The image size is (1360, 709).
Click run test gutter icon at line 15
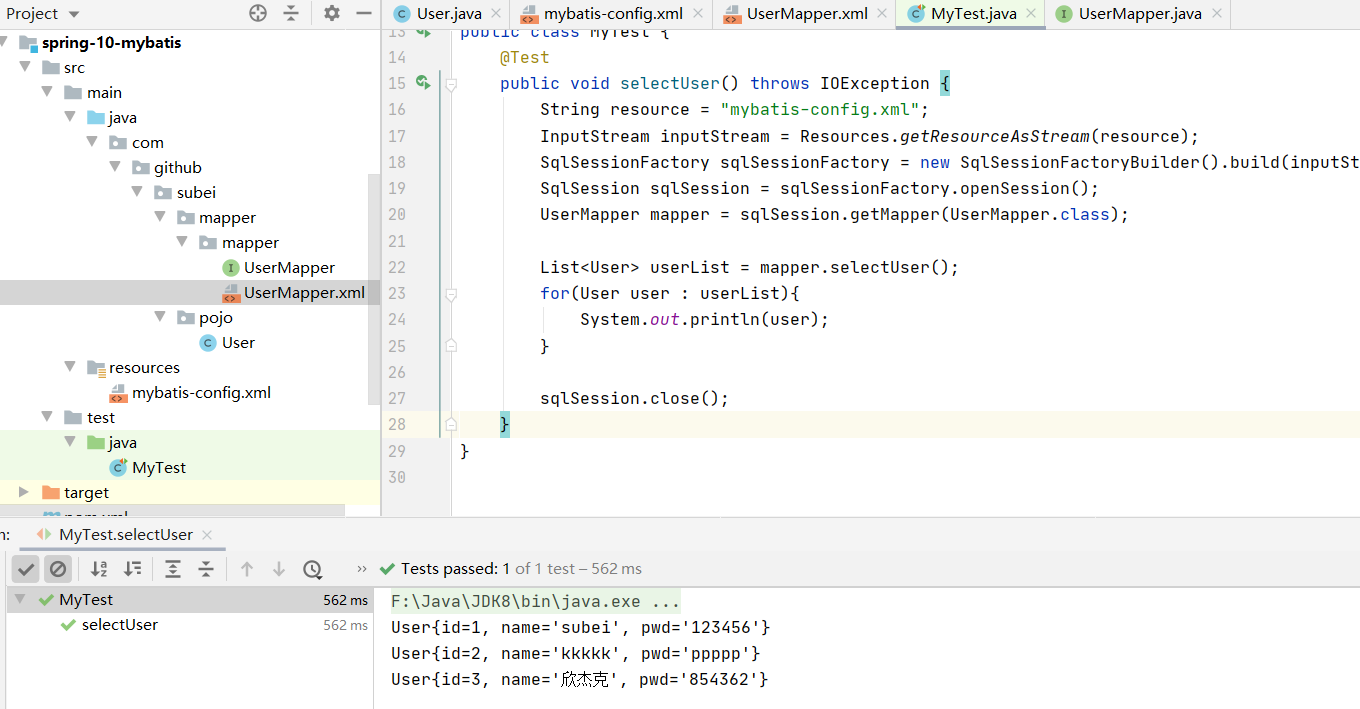pyautogui.click(x=423, y=83)
